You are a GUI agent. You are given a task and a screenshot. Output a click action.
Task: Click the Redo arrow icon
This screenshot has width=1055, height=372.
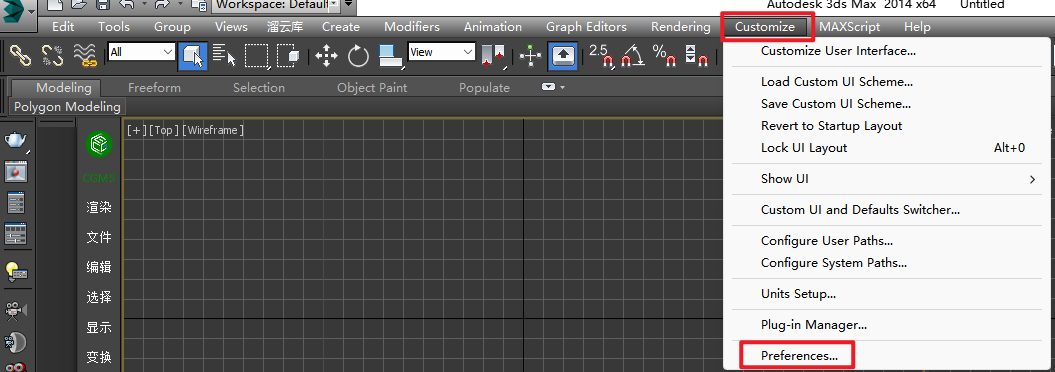pyautogui.click(x=161, y=5)
